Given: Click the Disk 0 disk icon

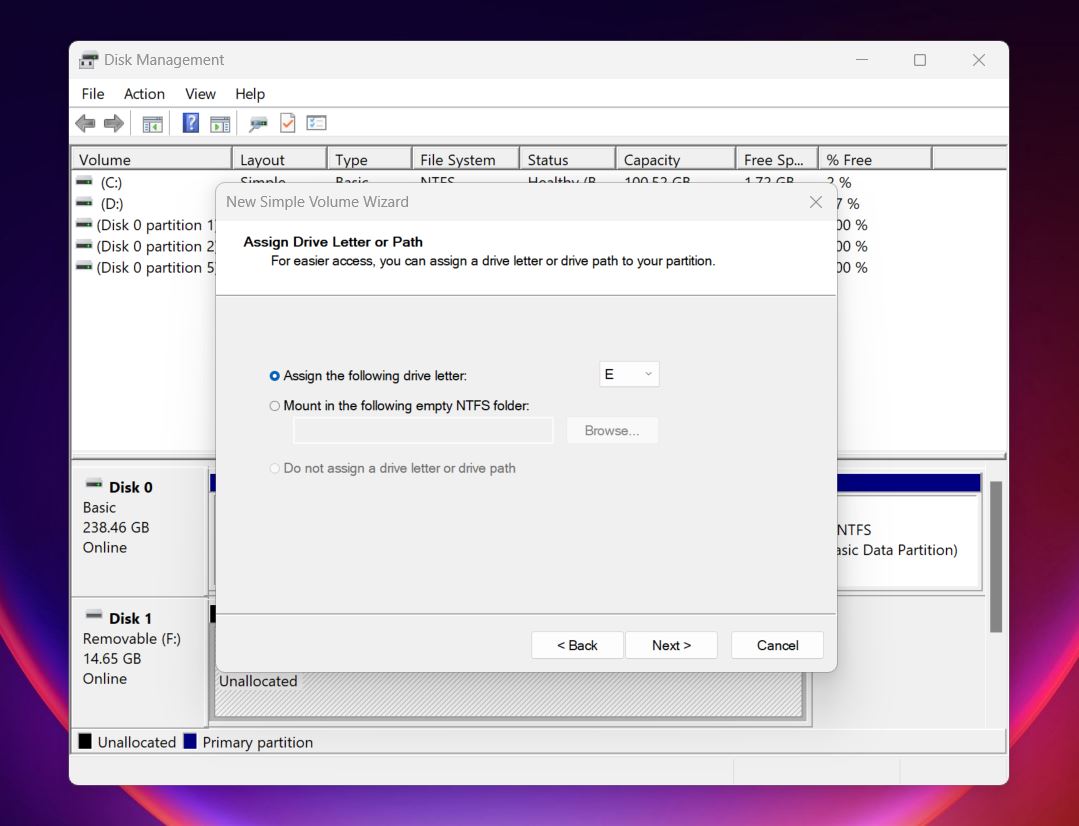Looking at the screenshot, I should [94, 483].
